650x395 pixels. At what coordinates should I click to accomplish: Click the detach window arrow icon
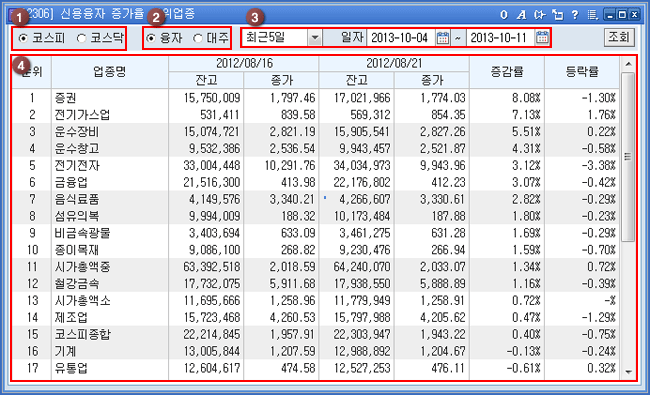[x=558, y=15]
